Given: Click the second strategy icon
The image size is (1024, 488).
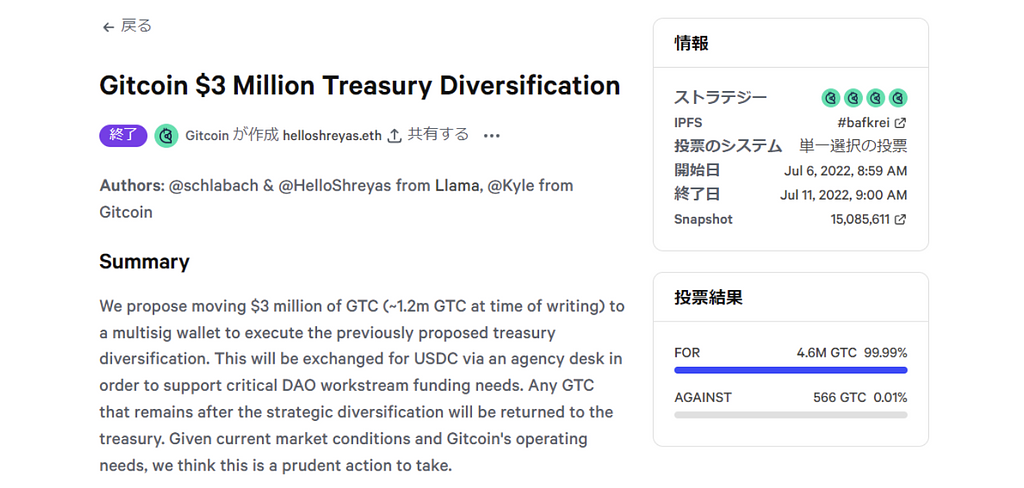Looking at the screenshot, I should [x=853, y=98].
